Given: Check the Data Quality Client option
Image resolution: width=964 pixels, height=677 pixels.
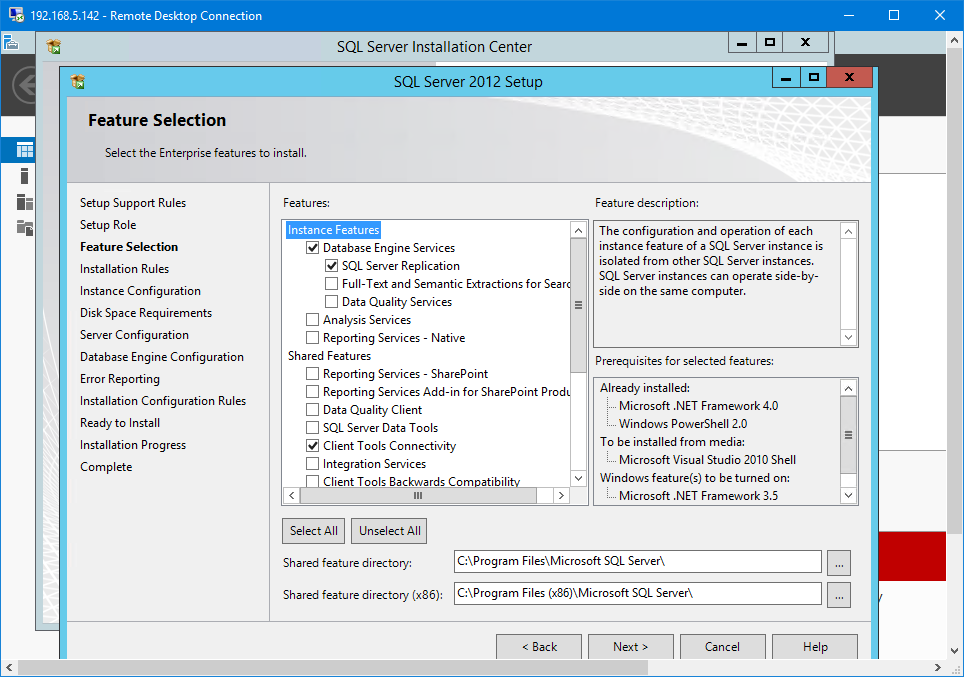Looking at the screenshot, I should click(312, 410).
